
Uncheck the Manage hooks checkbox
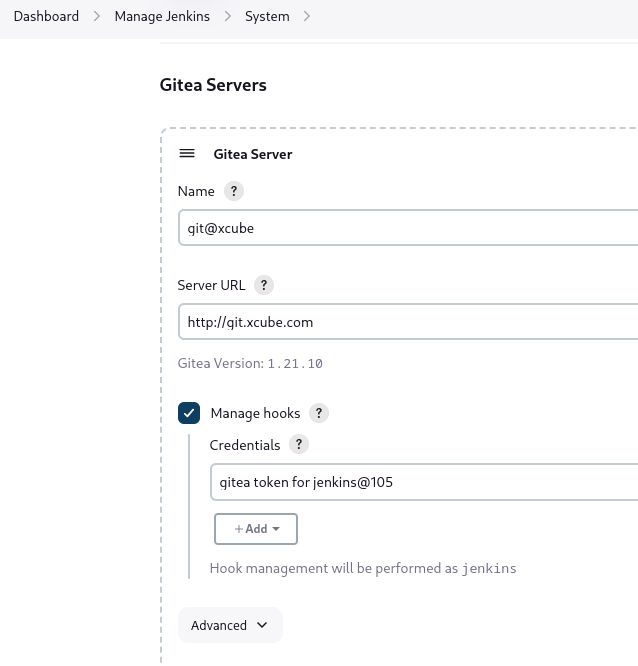point(189,413)
